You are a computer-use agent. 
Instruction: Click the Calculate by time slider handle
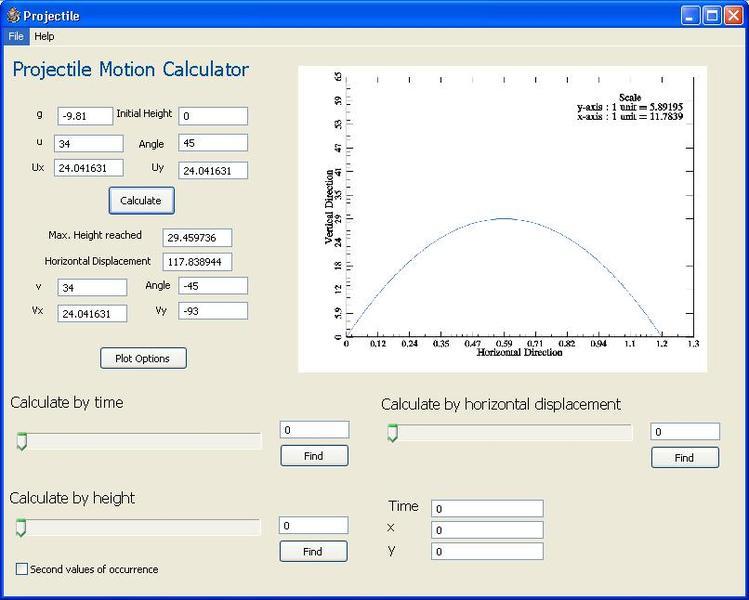[21, 441]
